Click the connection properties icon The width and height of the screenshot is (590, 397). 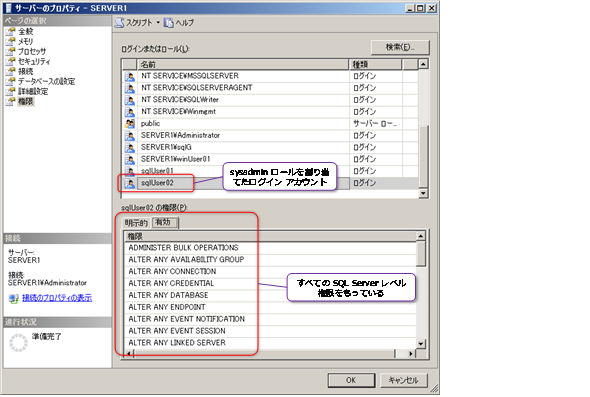(x=14, y=299)
